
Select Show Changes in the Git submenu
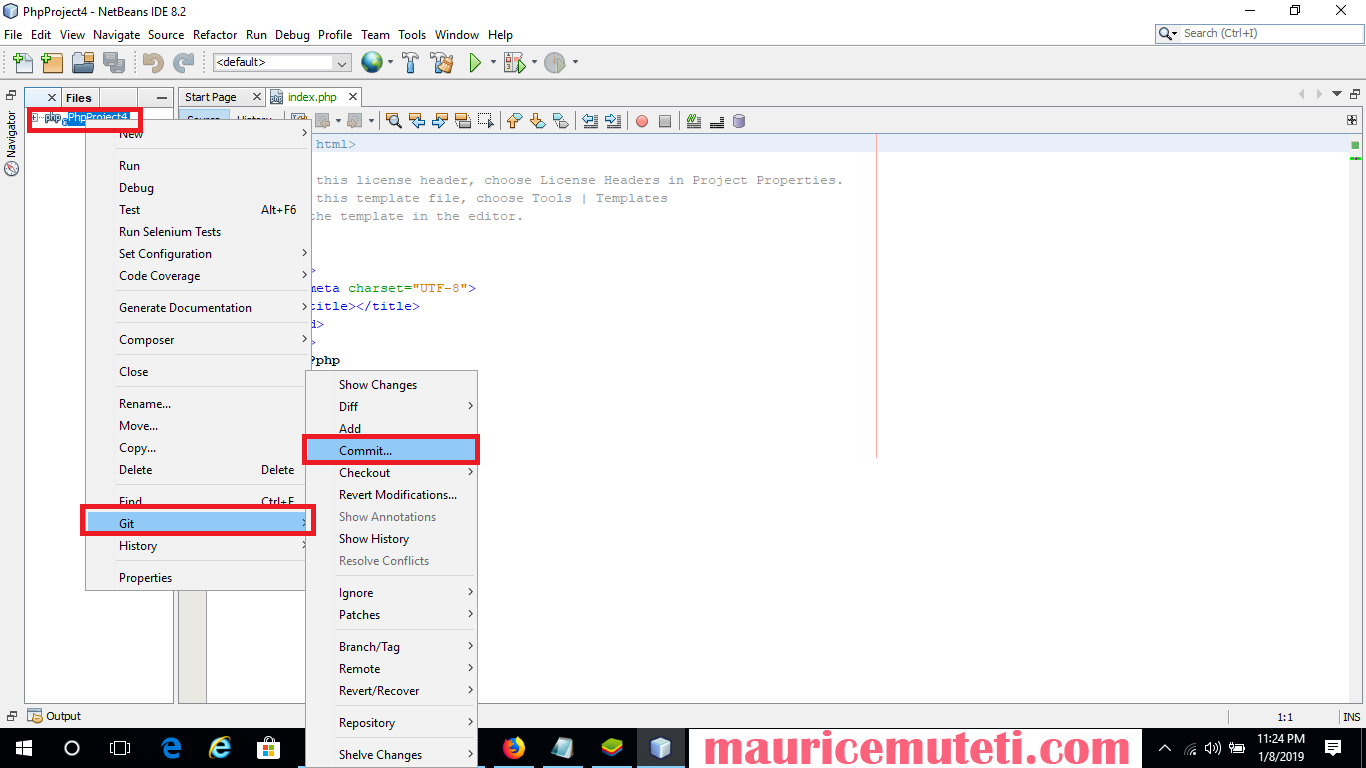coord(392,385)
